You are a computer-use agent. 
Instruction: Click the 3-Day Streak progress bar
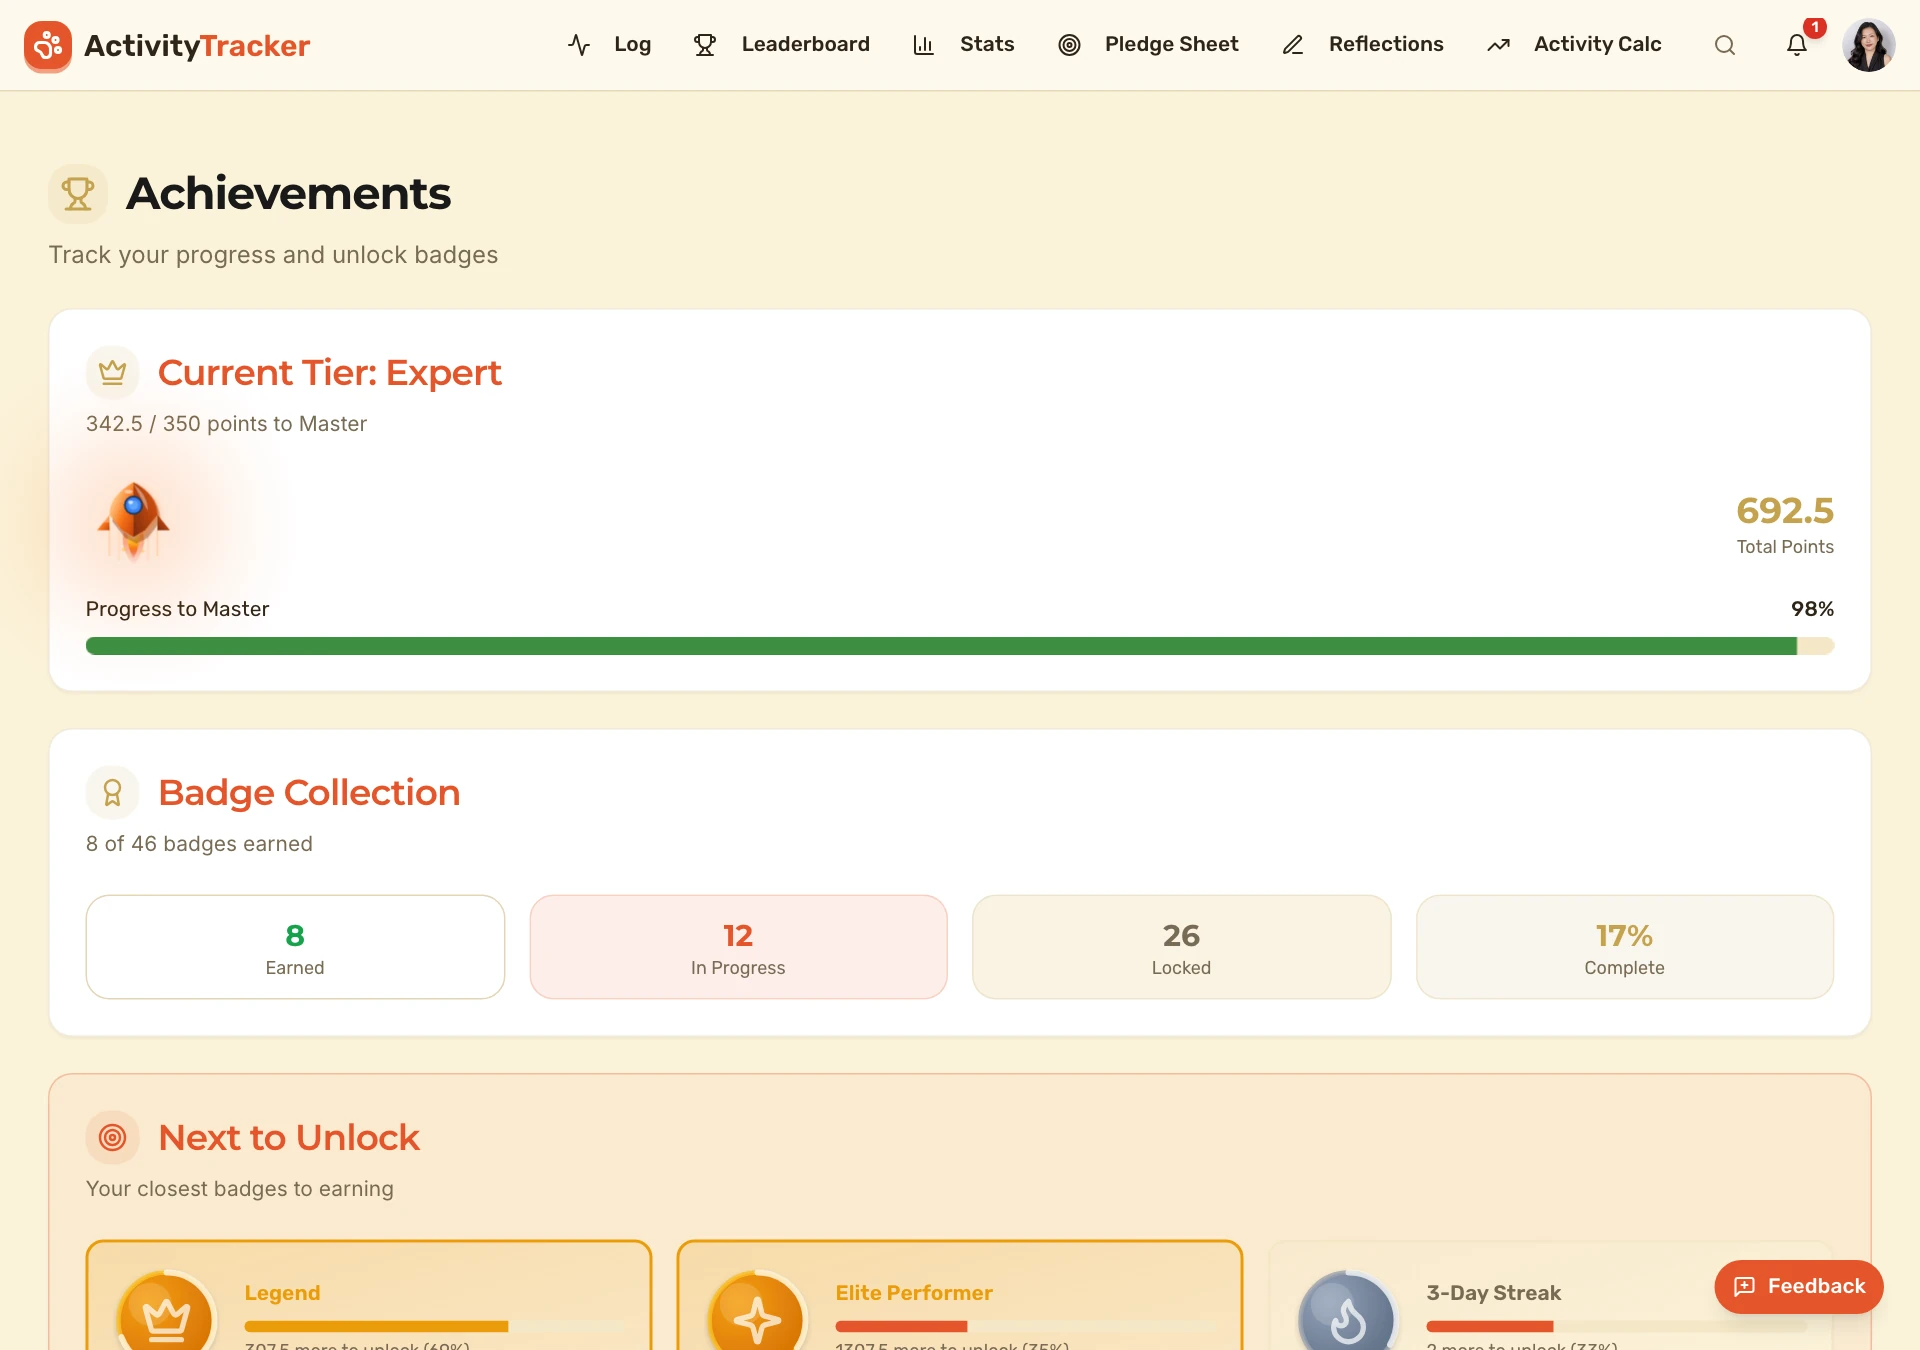pyautogui.click(x=1616, y=1327)
